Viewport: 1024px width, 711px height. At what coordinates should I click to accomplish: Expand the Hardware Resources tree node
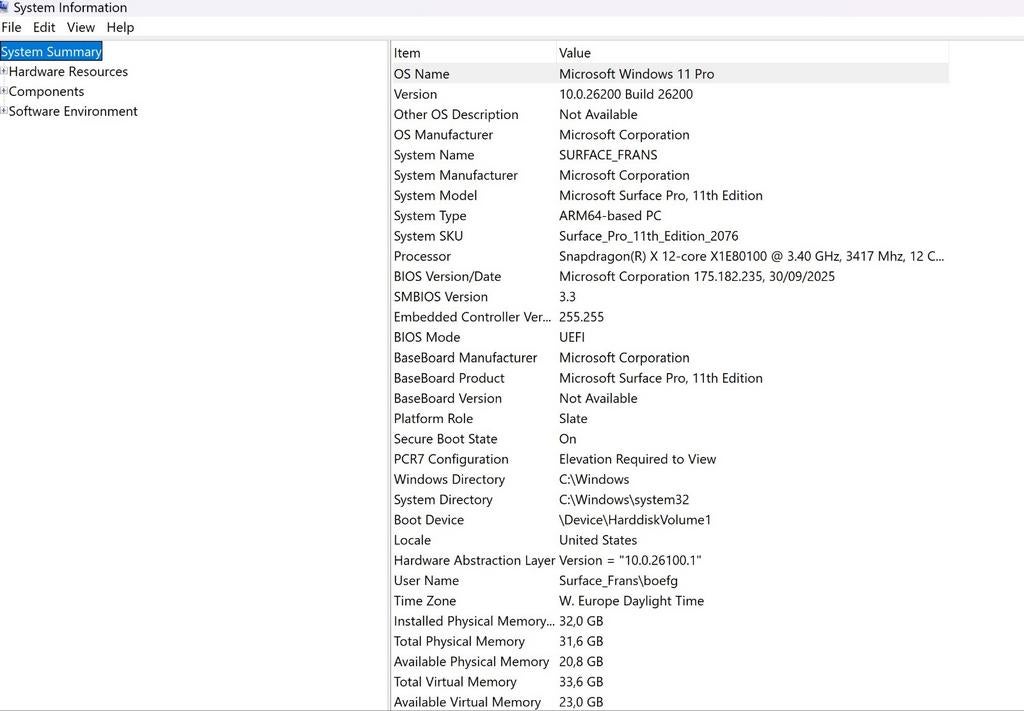pyautogui.click(x=4, y=71)
